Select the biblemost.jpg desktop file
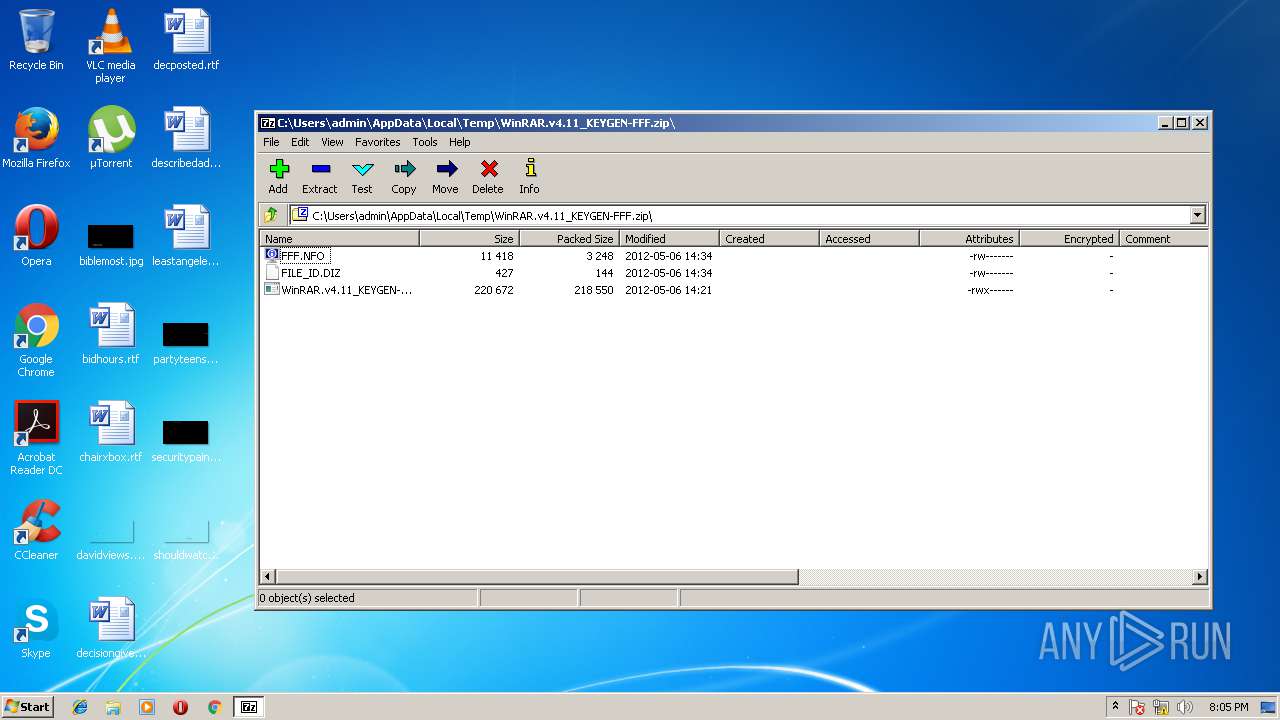 pyautogui.click(x=110, y=244)
